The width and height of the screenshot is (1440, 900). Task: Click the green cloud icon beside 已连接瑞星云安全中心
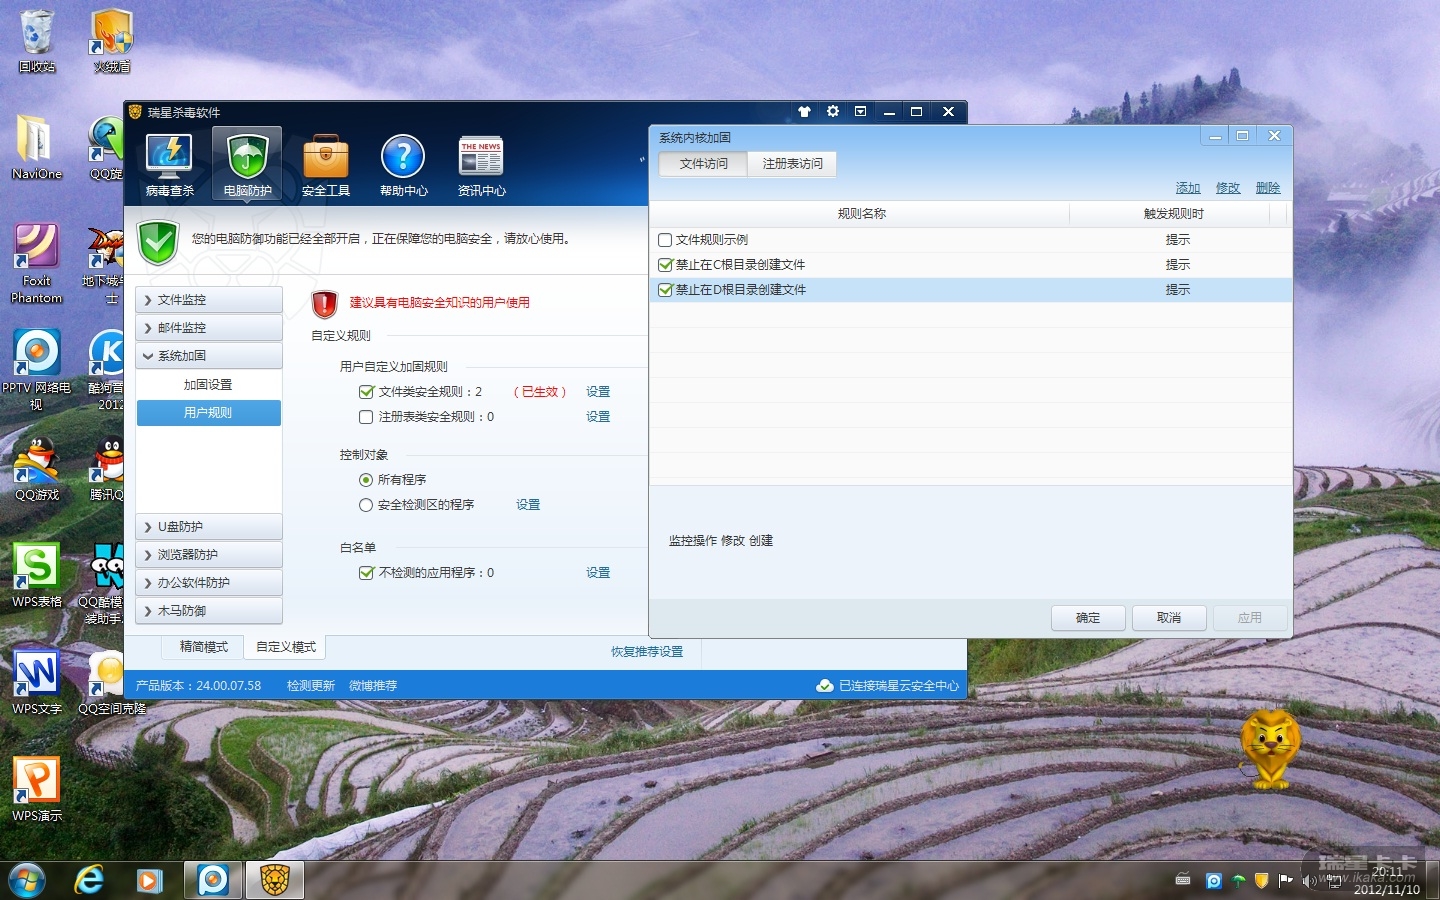pos(825,686)
